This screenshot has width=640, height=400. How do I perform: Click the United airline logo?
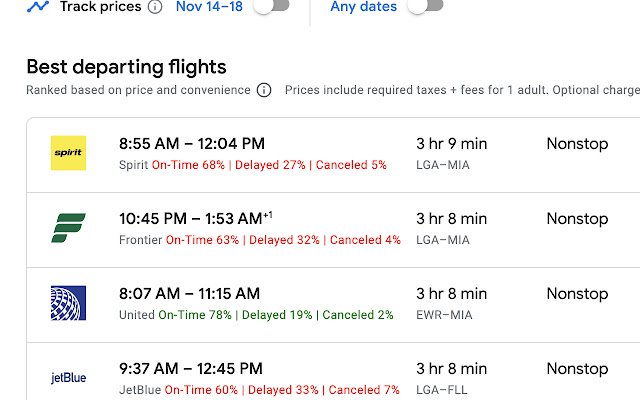[68, 303]
